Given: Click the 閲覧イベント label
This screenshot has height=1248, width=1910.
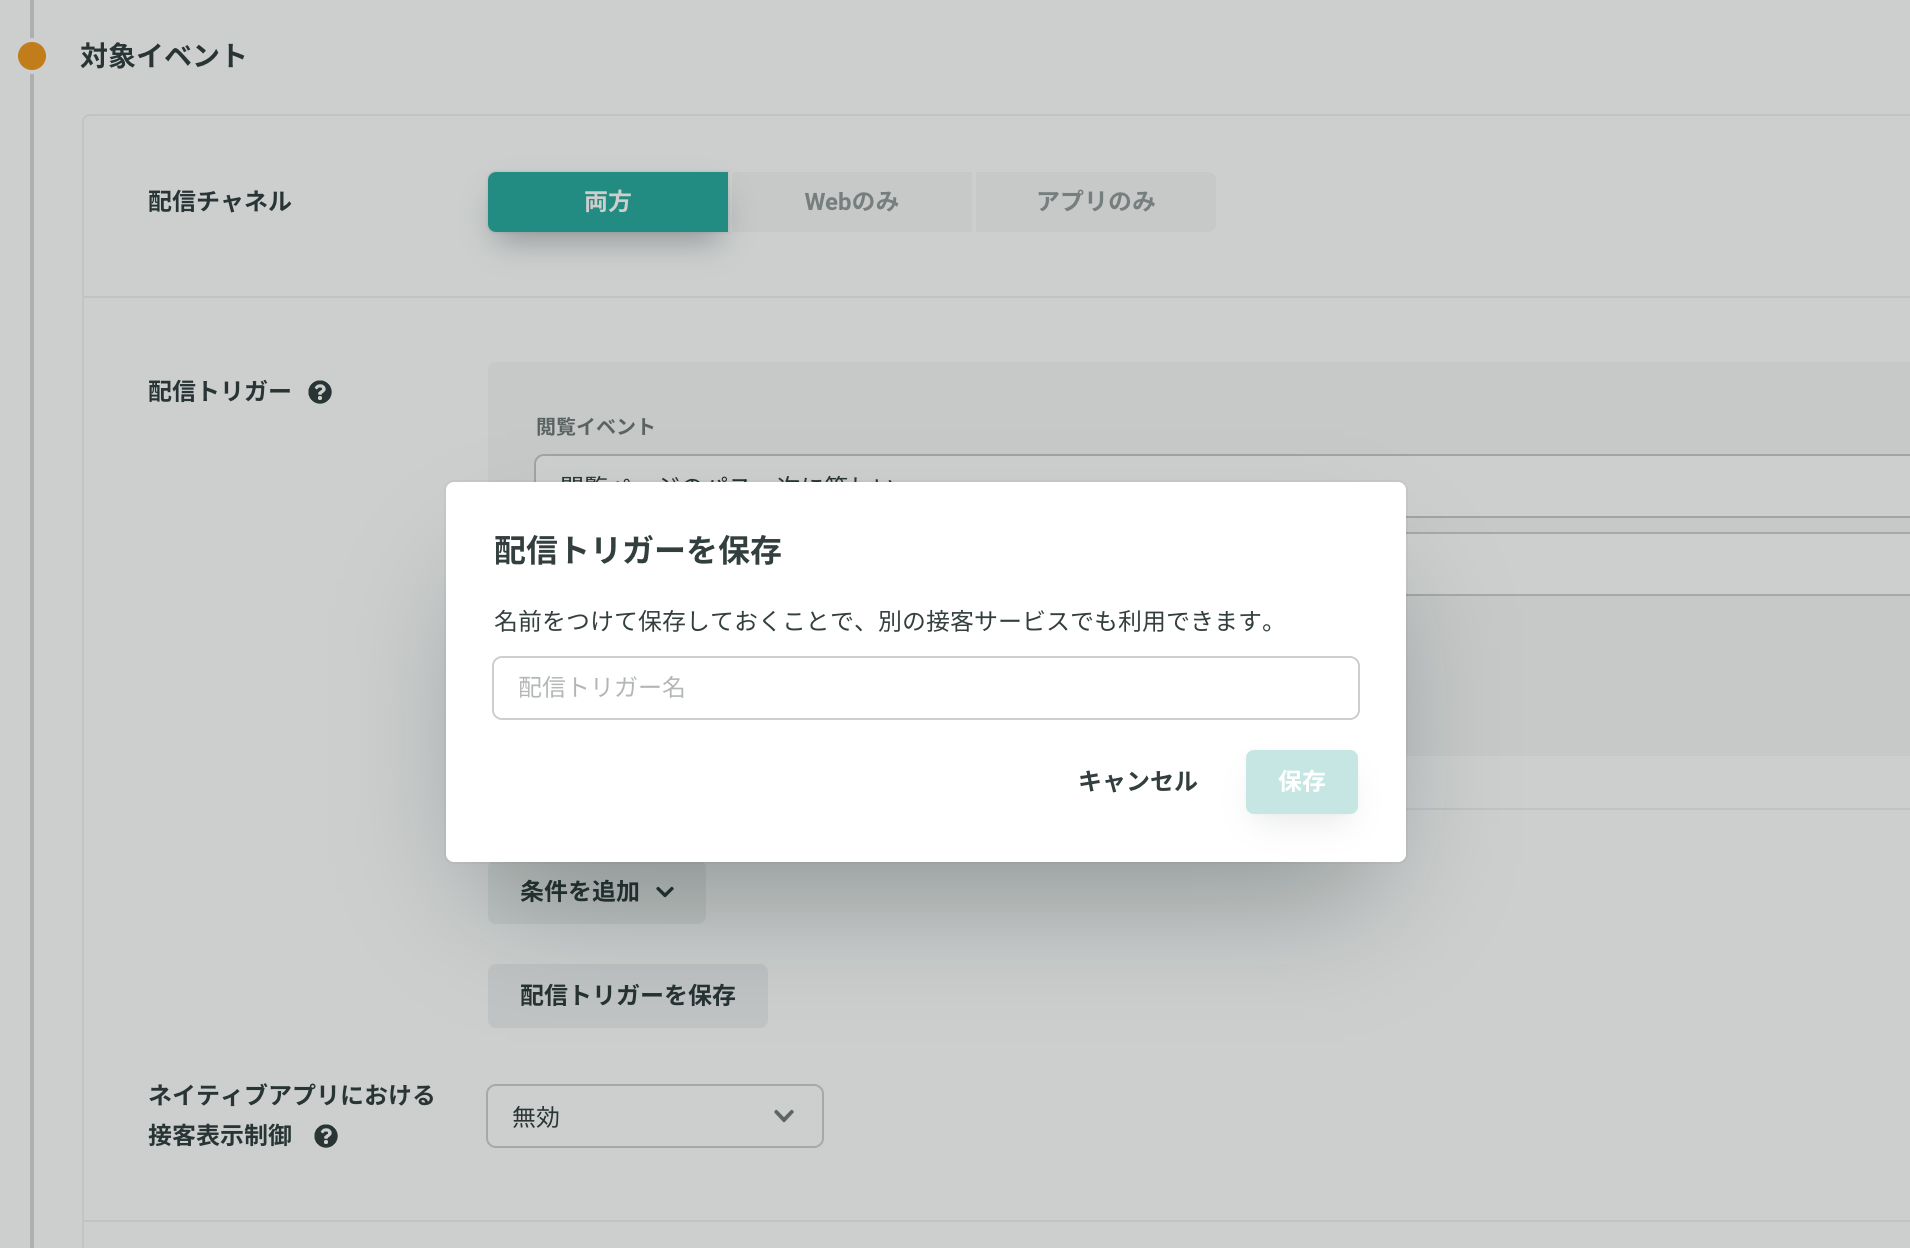Looking at the screenshot, I should point(595,427).
